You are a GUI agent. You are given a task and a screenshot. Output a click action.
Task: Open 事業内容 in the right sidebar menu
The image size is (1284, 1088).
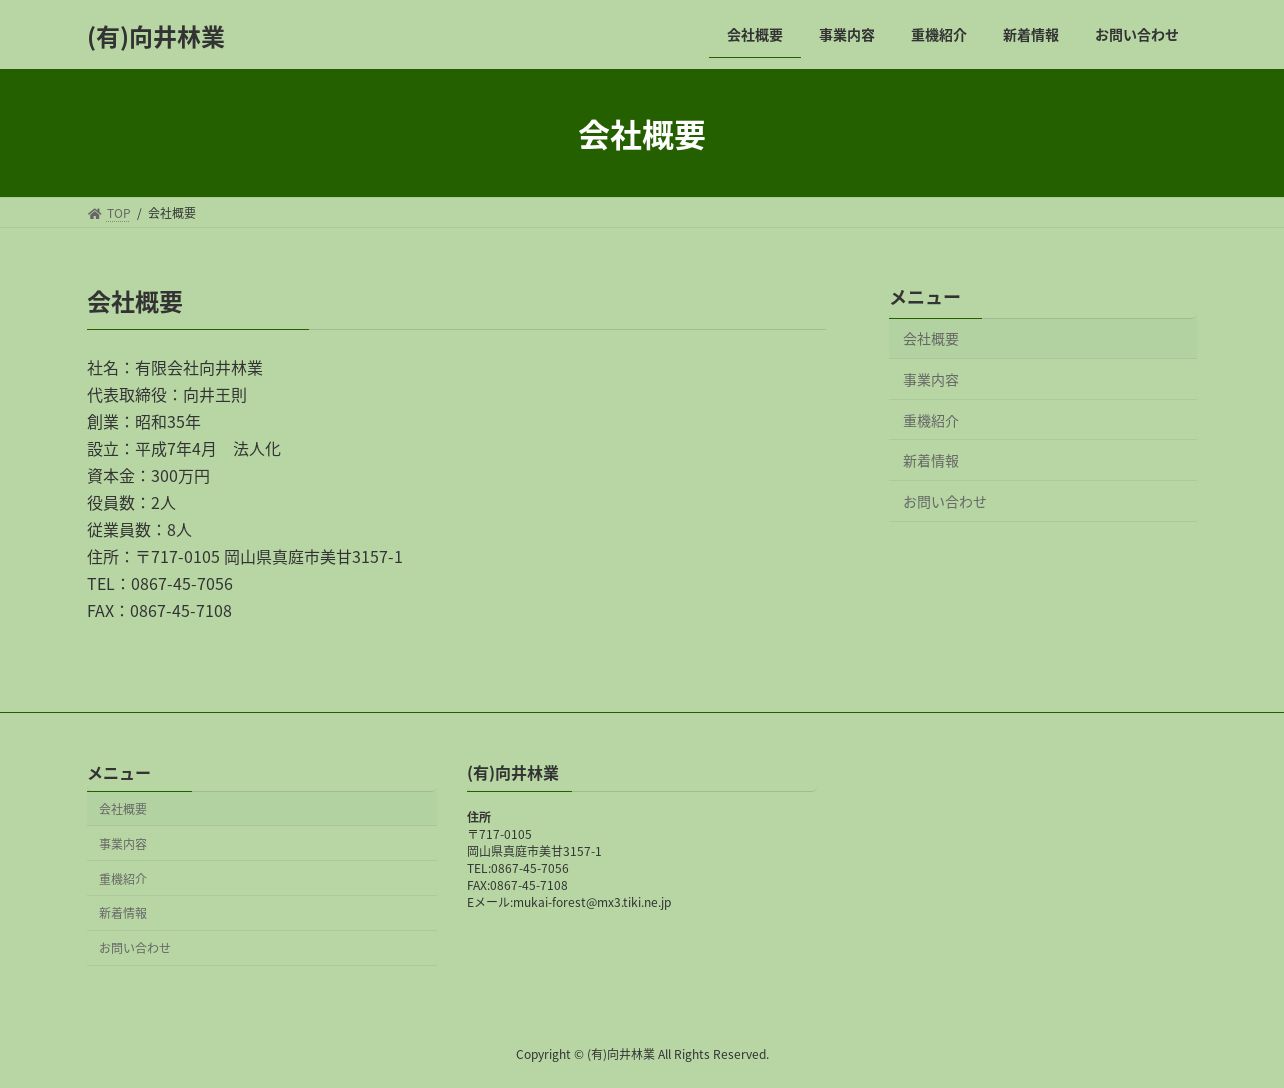[x=1043, y=380]
